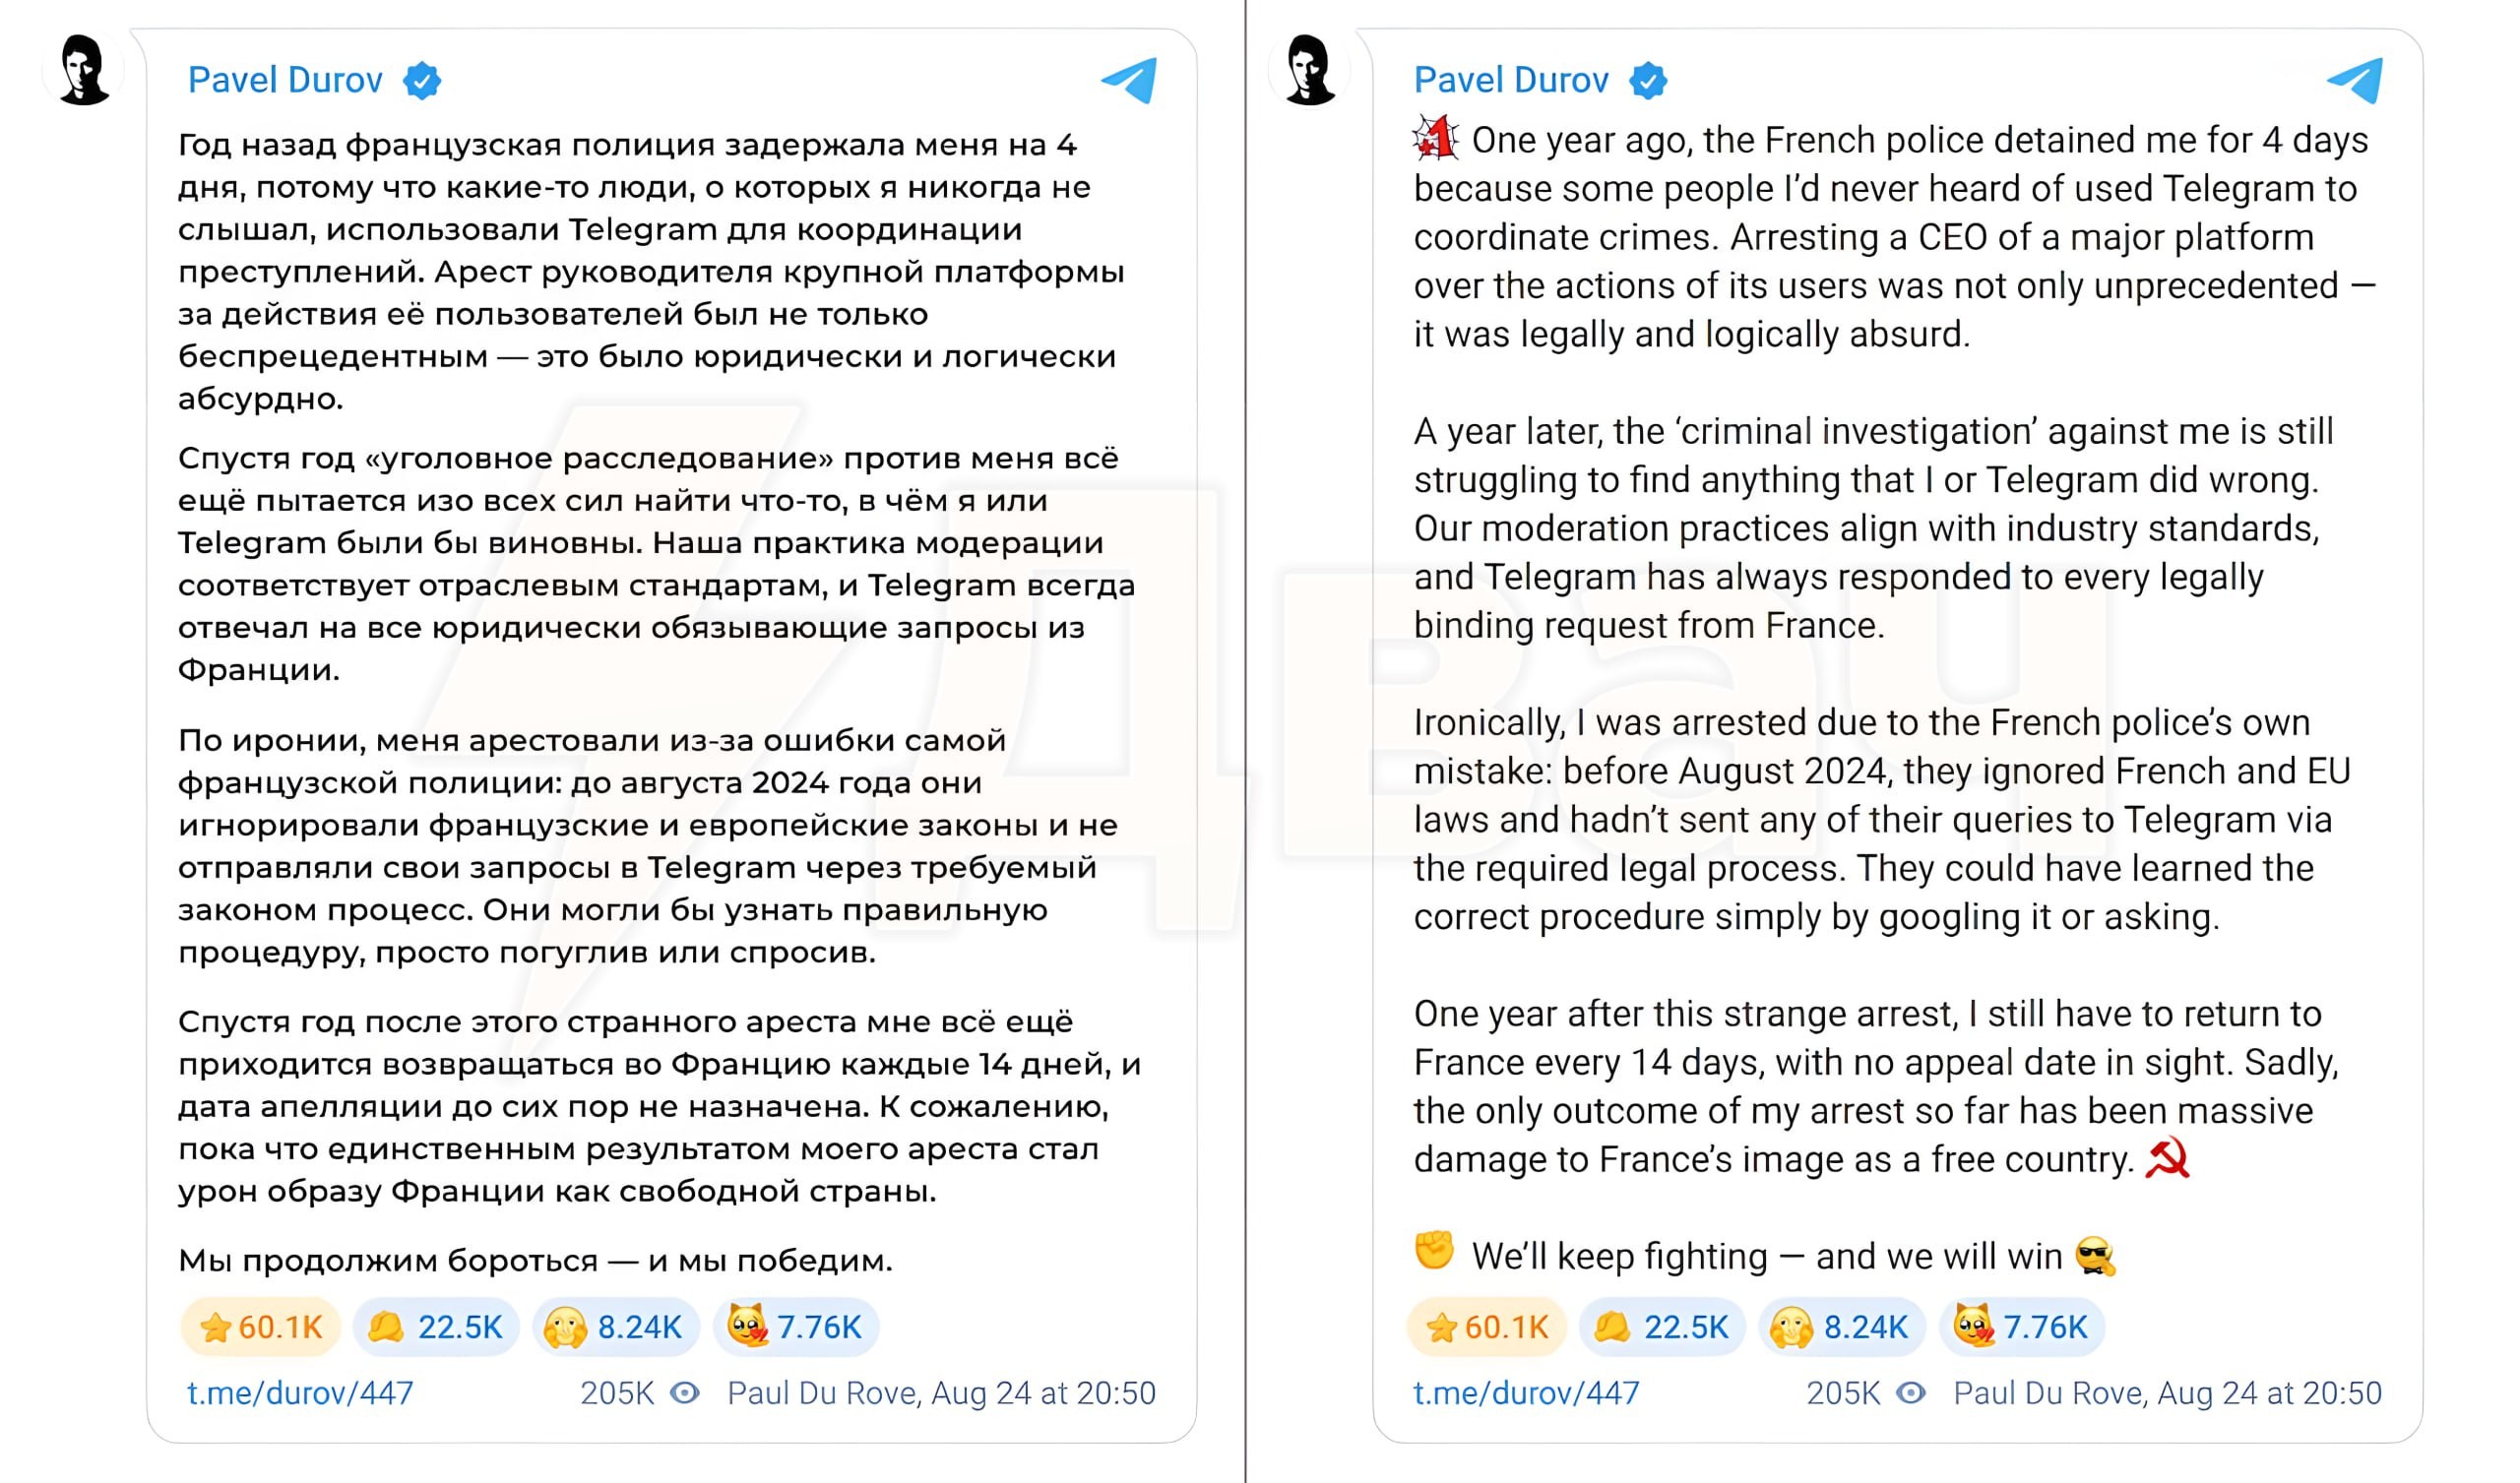2520x1483 pixels.
Task: Open Pavel Durov avatar on the English post
Action: coord(1309,69)
